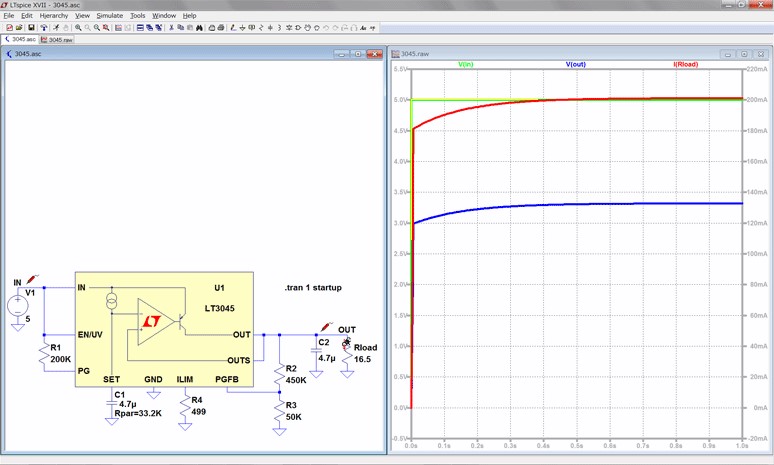Screen dimensions: 774x465
Task: Click the I(Rload) trace label
Action: coord(685,64)
